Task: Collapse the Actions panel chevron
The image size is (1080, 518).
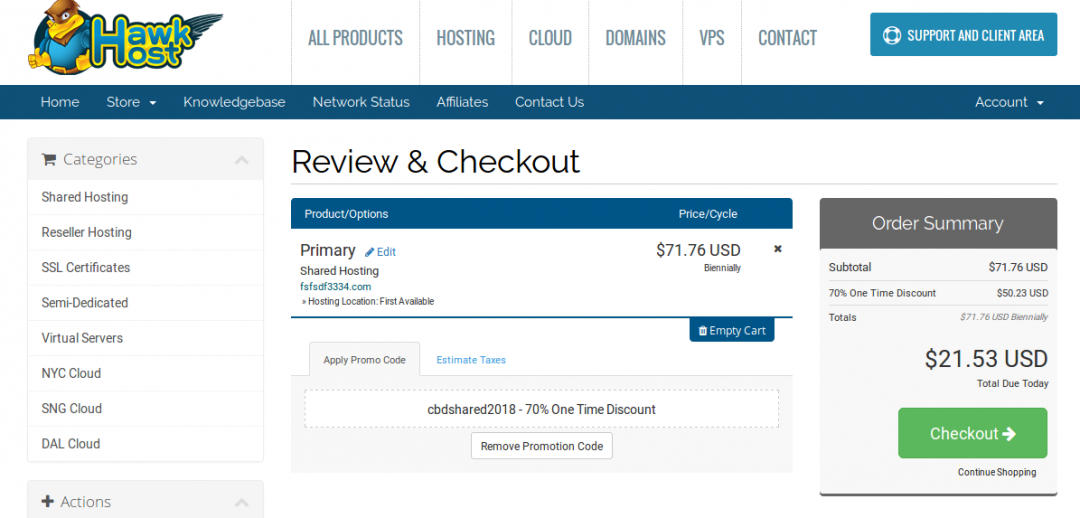Action: tap(241, 502)
